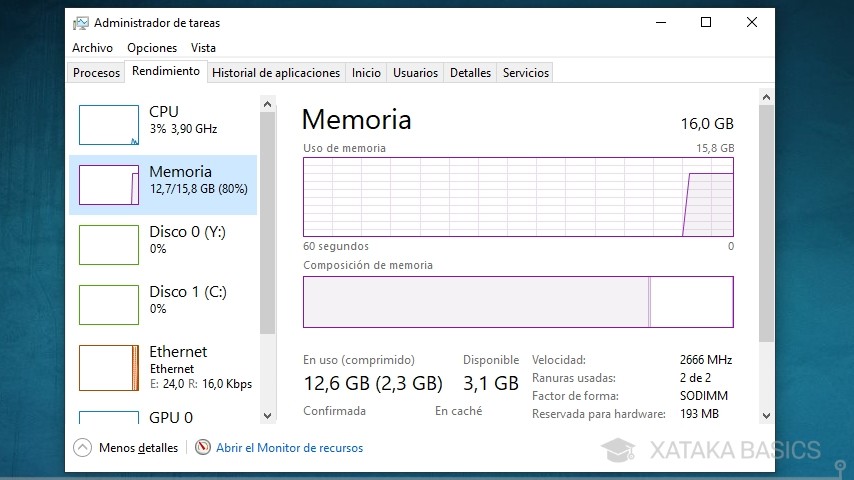Collapse details with the Menos detalles arrow

[x=83, y=448]
